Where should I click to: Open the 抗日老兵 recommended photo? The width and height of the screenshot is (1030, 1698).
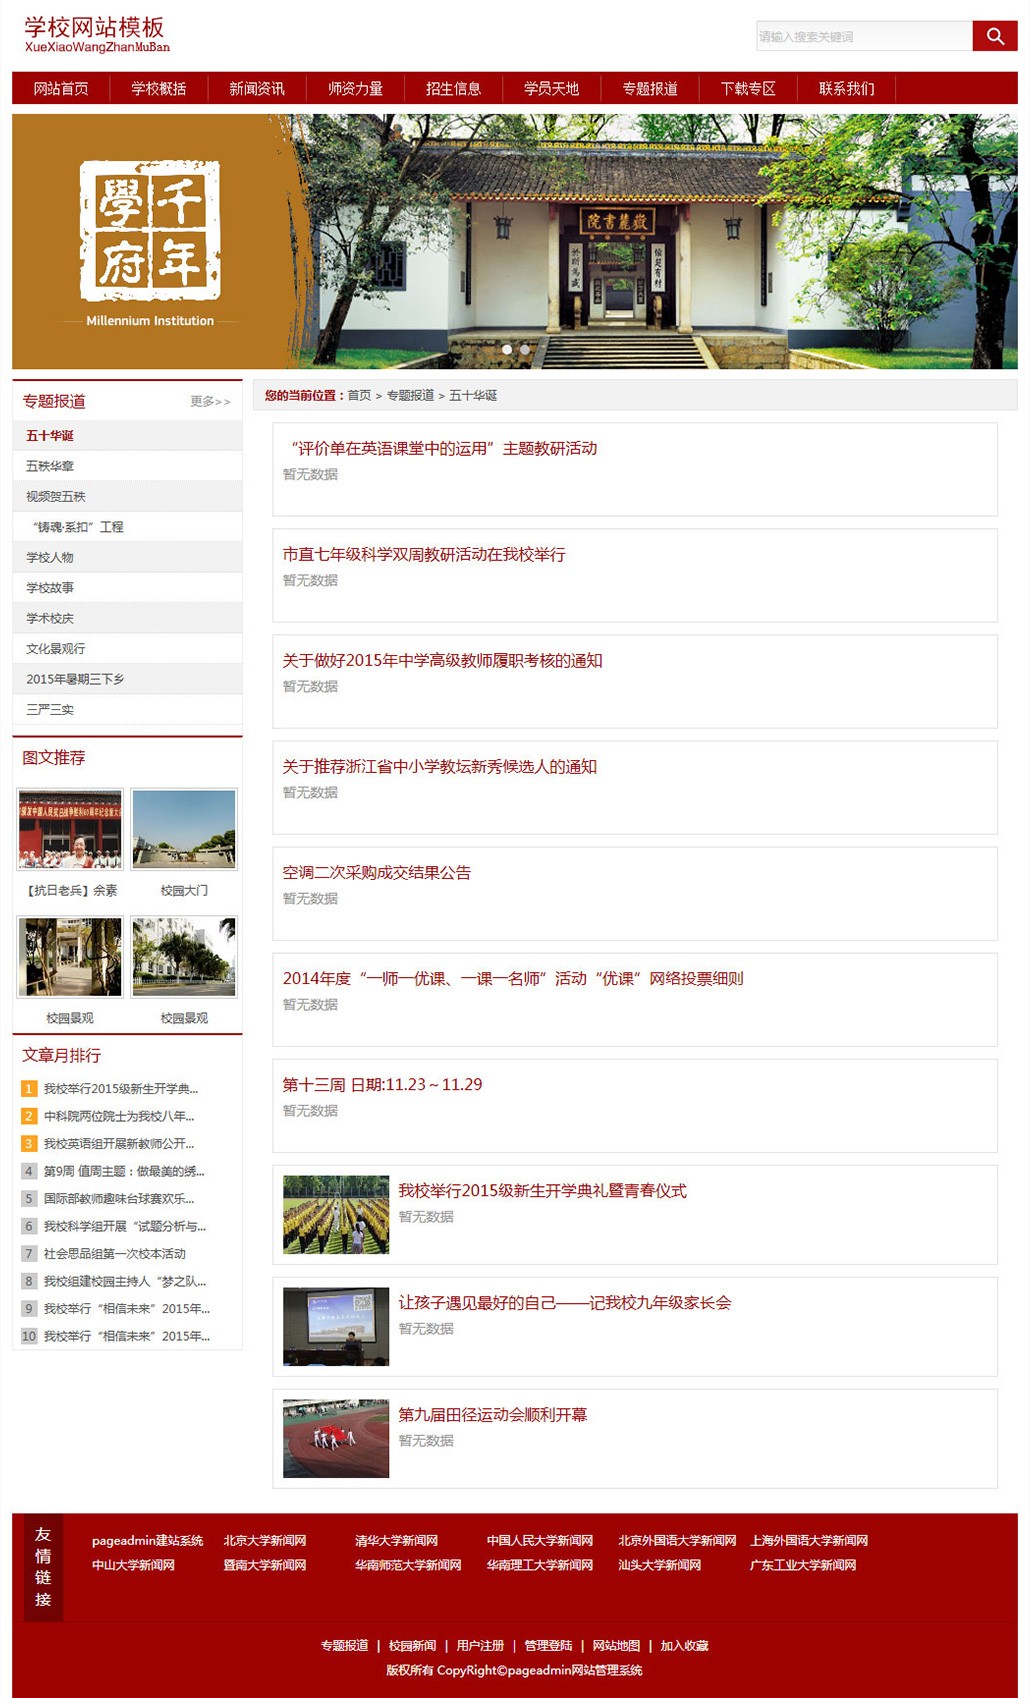tap(70, 829)
